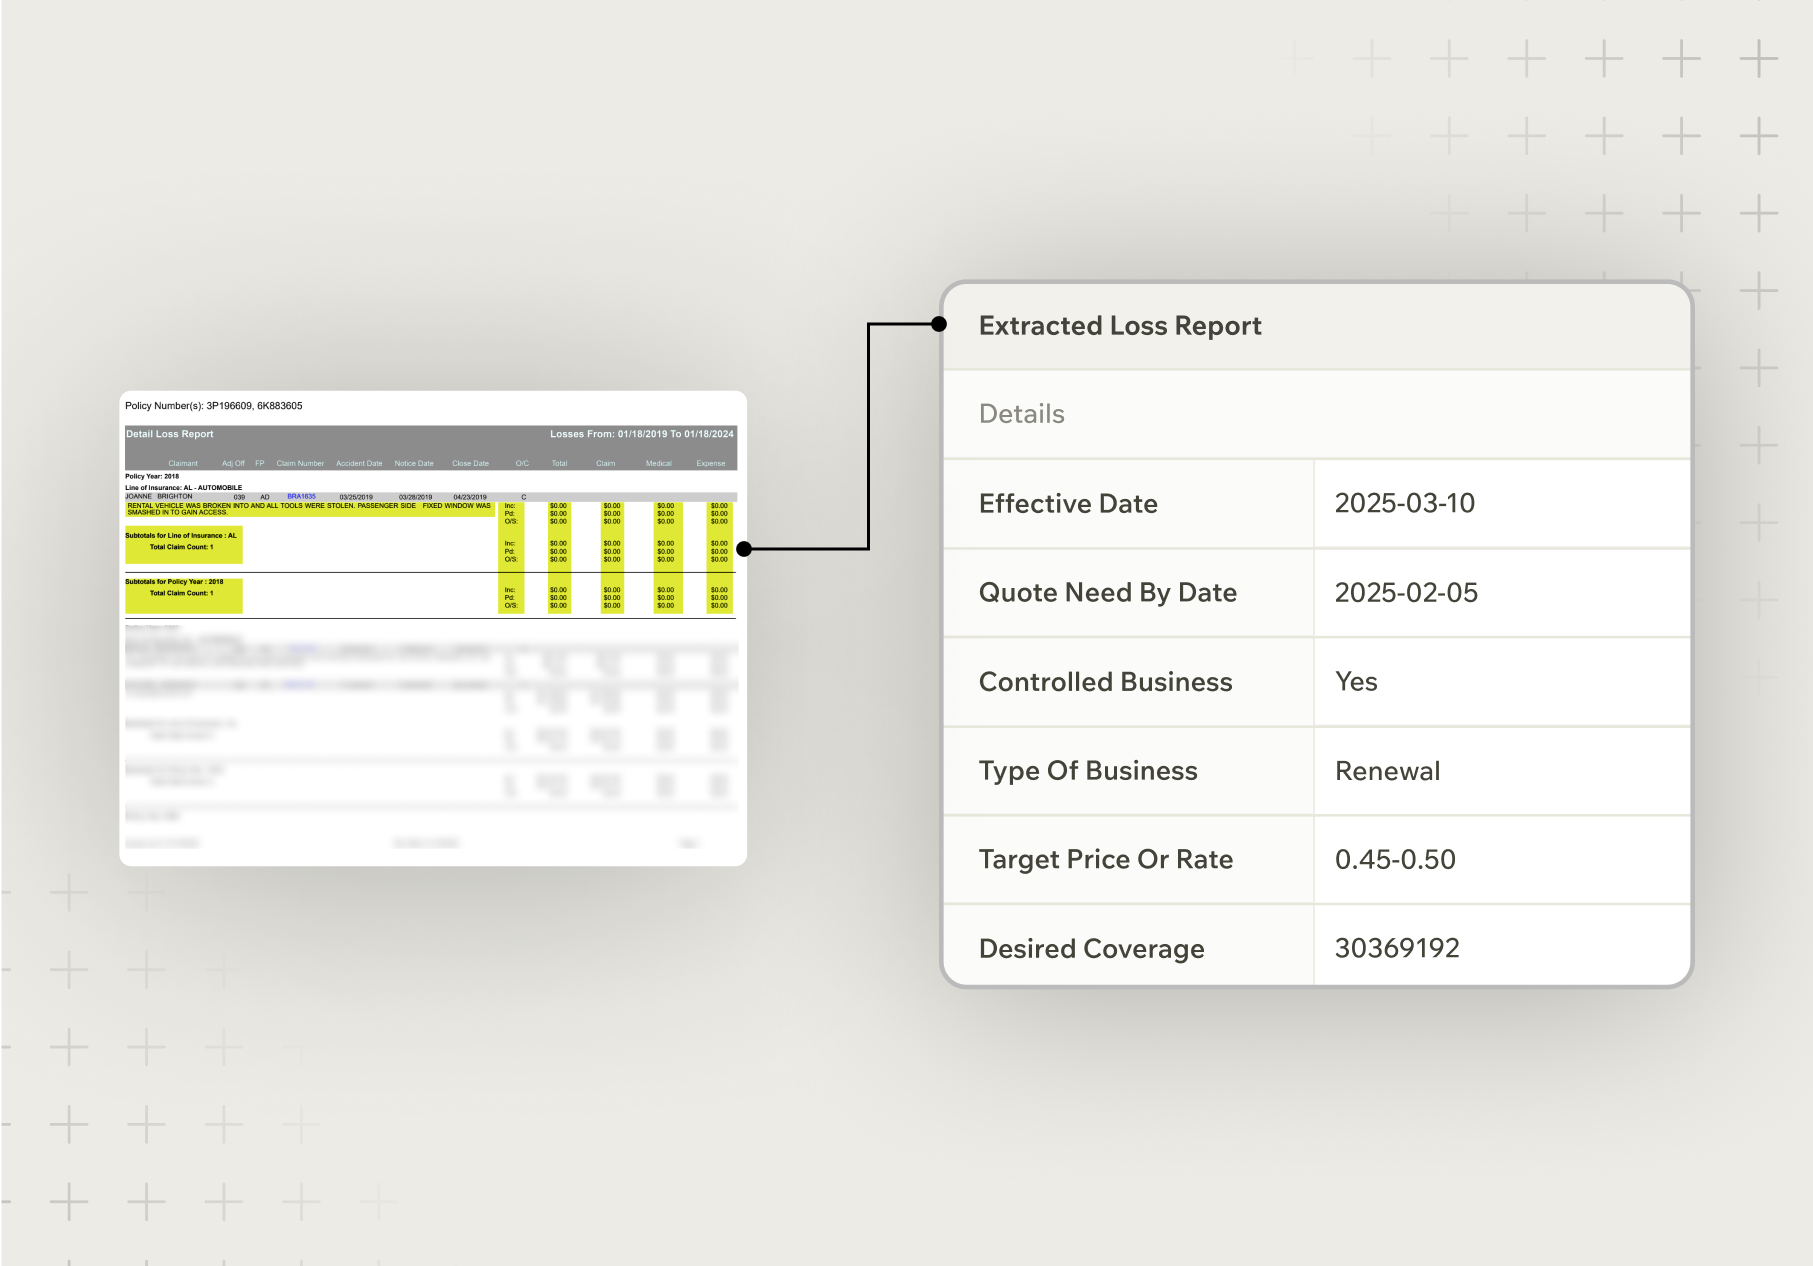
Task: Click the Accident Date column header
Action: tap(359, 463)
